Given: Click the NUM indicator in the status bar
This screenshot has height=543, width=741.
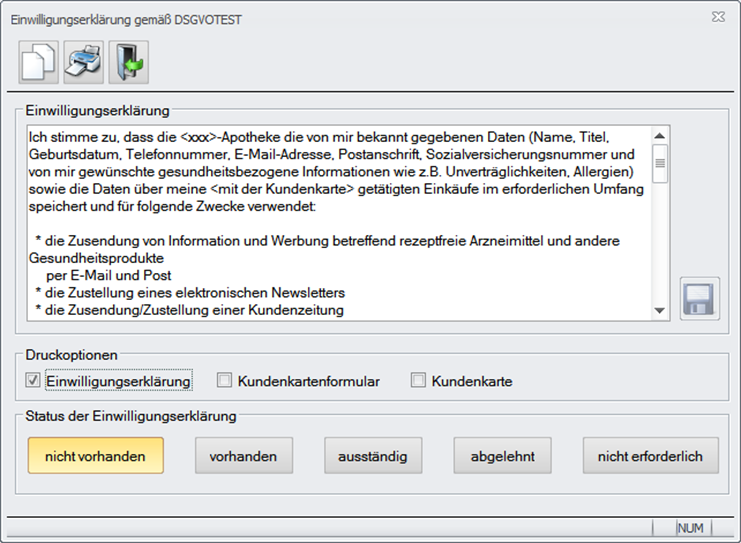Looking at the screenshot, I should click(690, 527).
